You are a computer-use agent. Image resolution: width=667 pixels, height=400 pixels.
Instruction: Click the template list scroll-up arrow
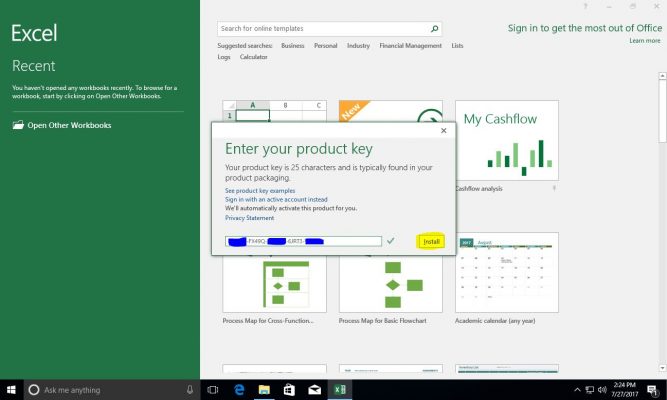[662, 76]
